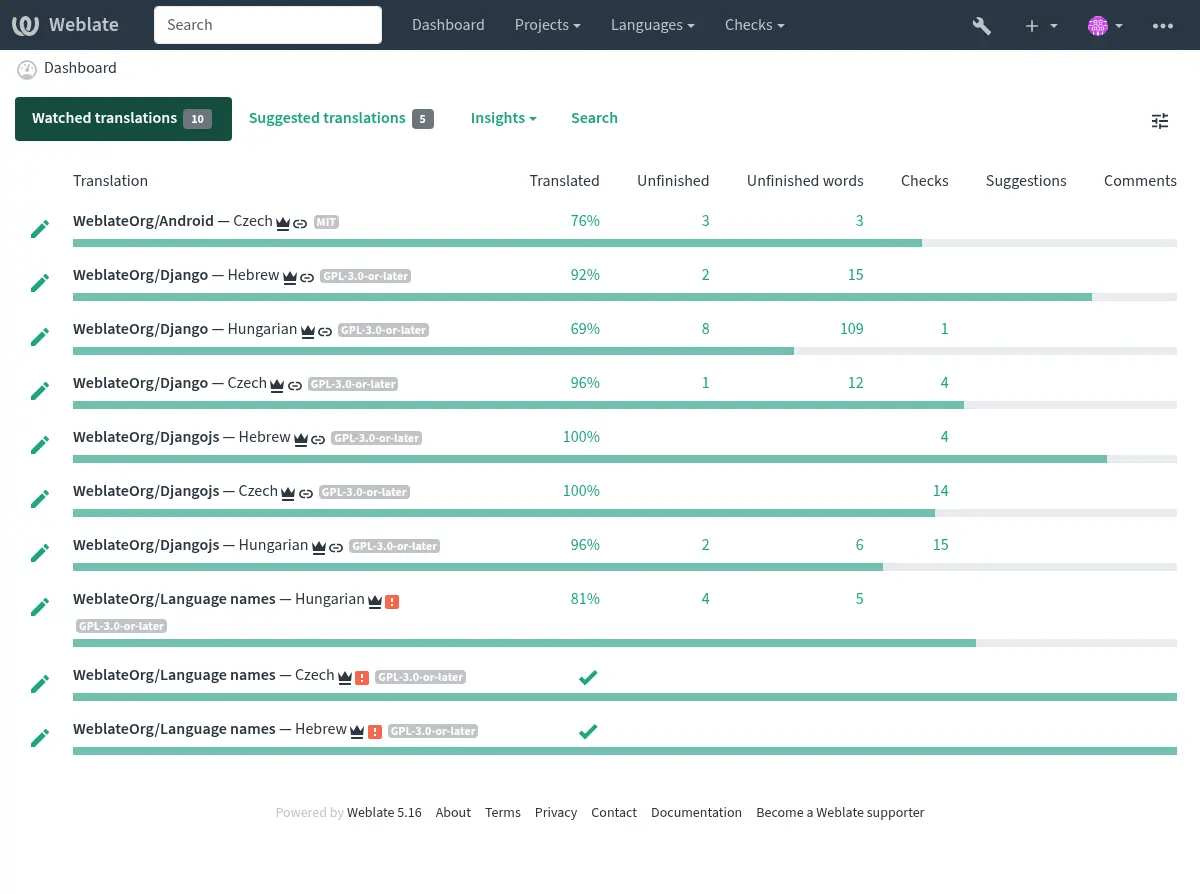Click the red alert icon beside Language names Czech
Viewport: 1200px width, 894px height.
tap(362, 677)
